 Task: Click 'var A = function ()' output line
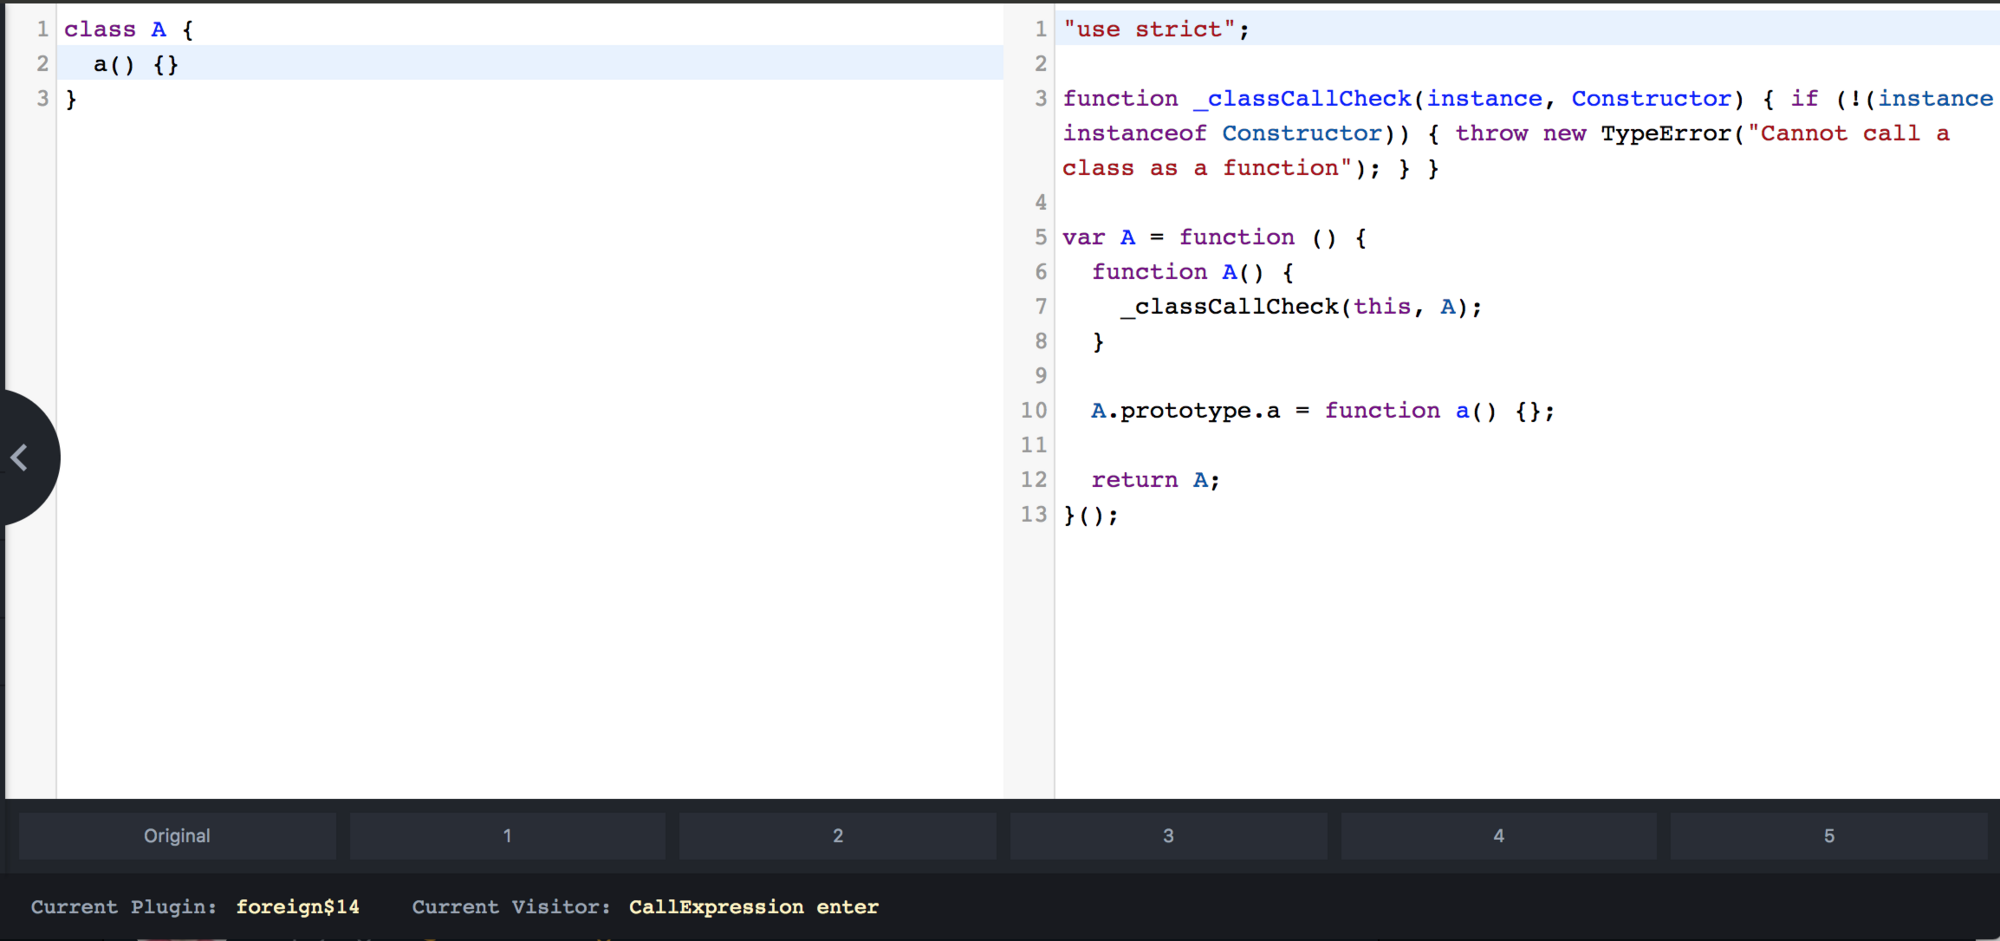pyautogui.click(x=1213, y=238)
